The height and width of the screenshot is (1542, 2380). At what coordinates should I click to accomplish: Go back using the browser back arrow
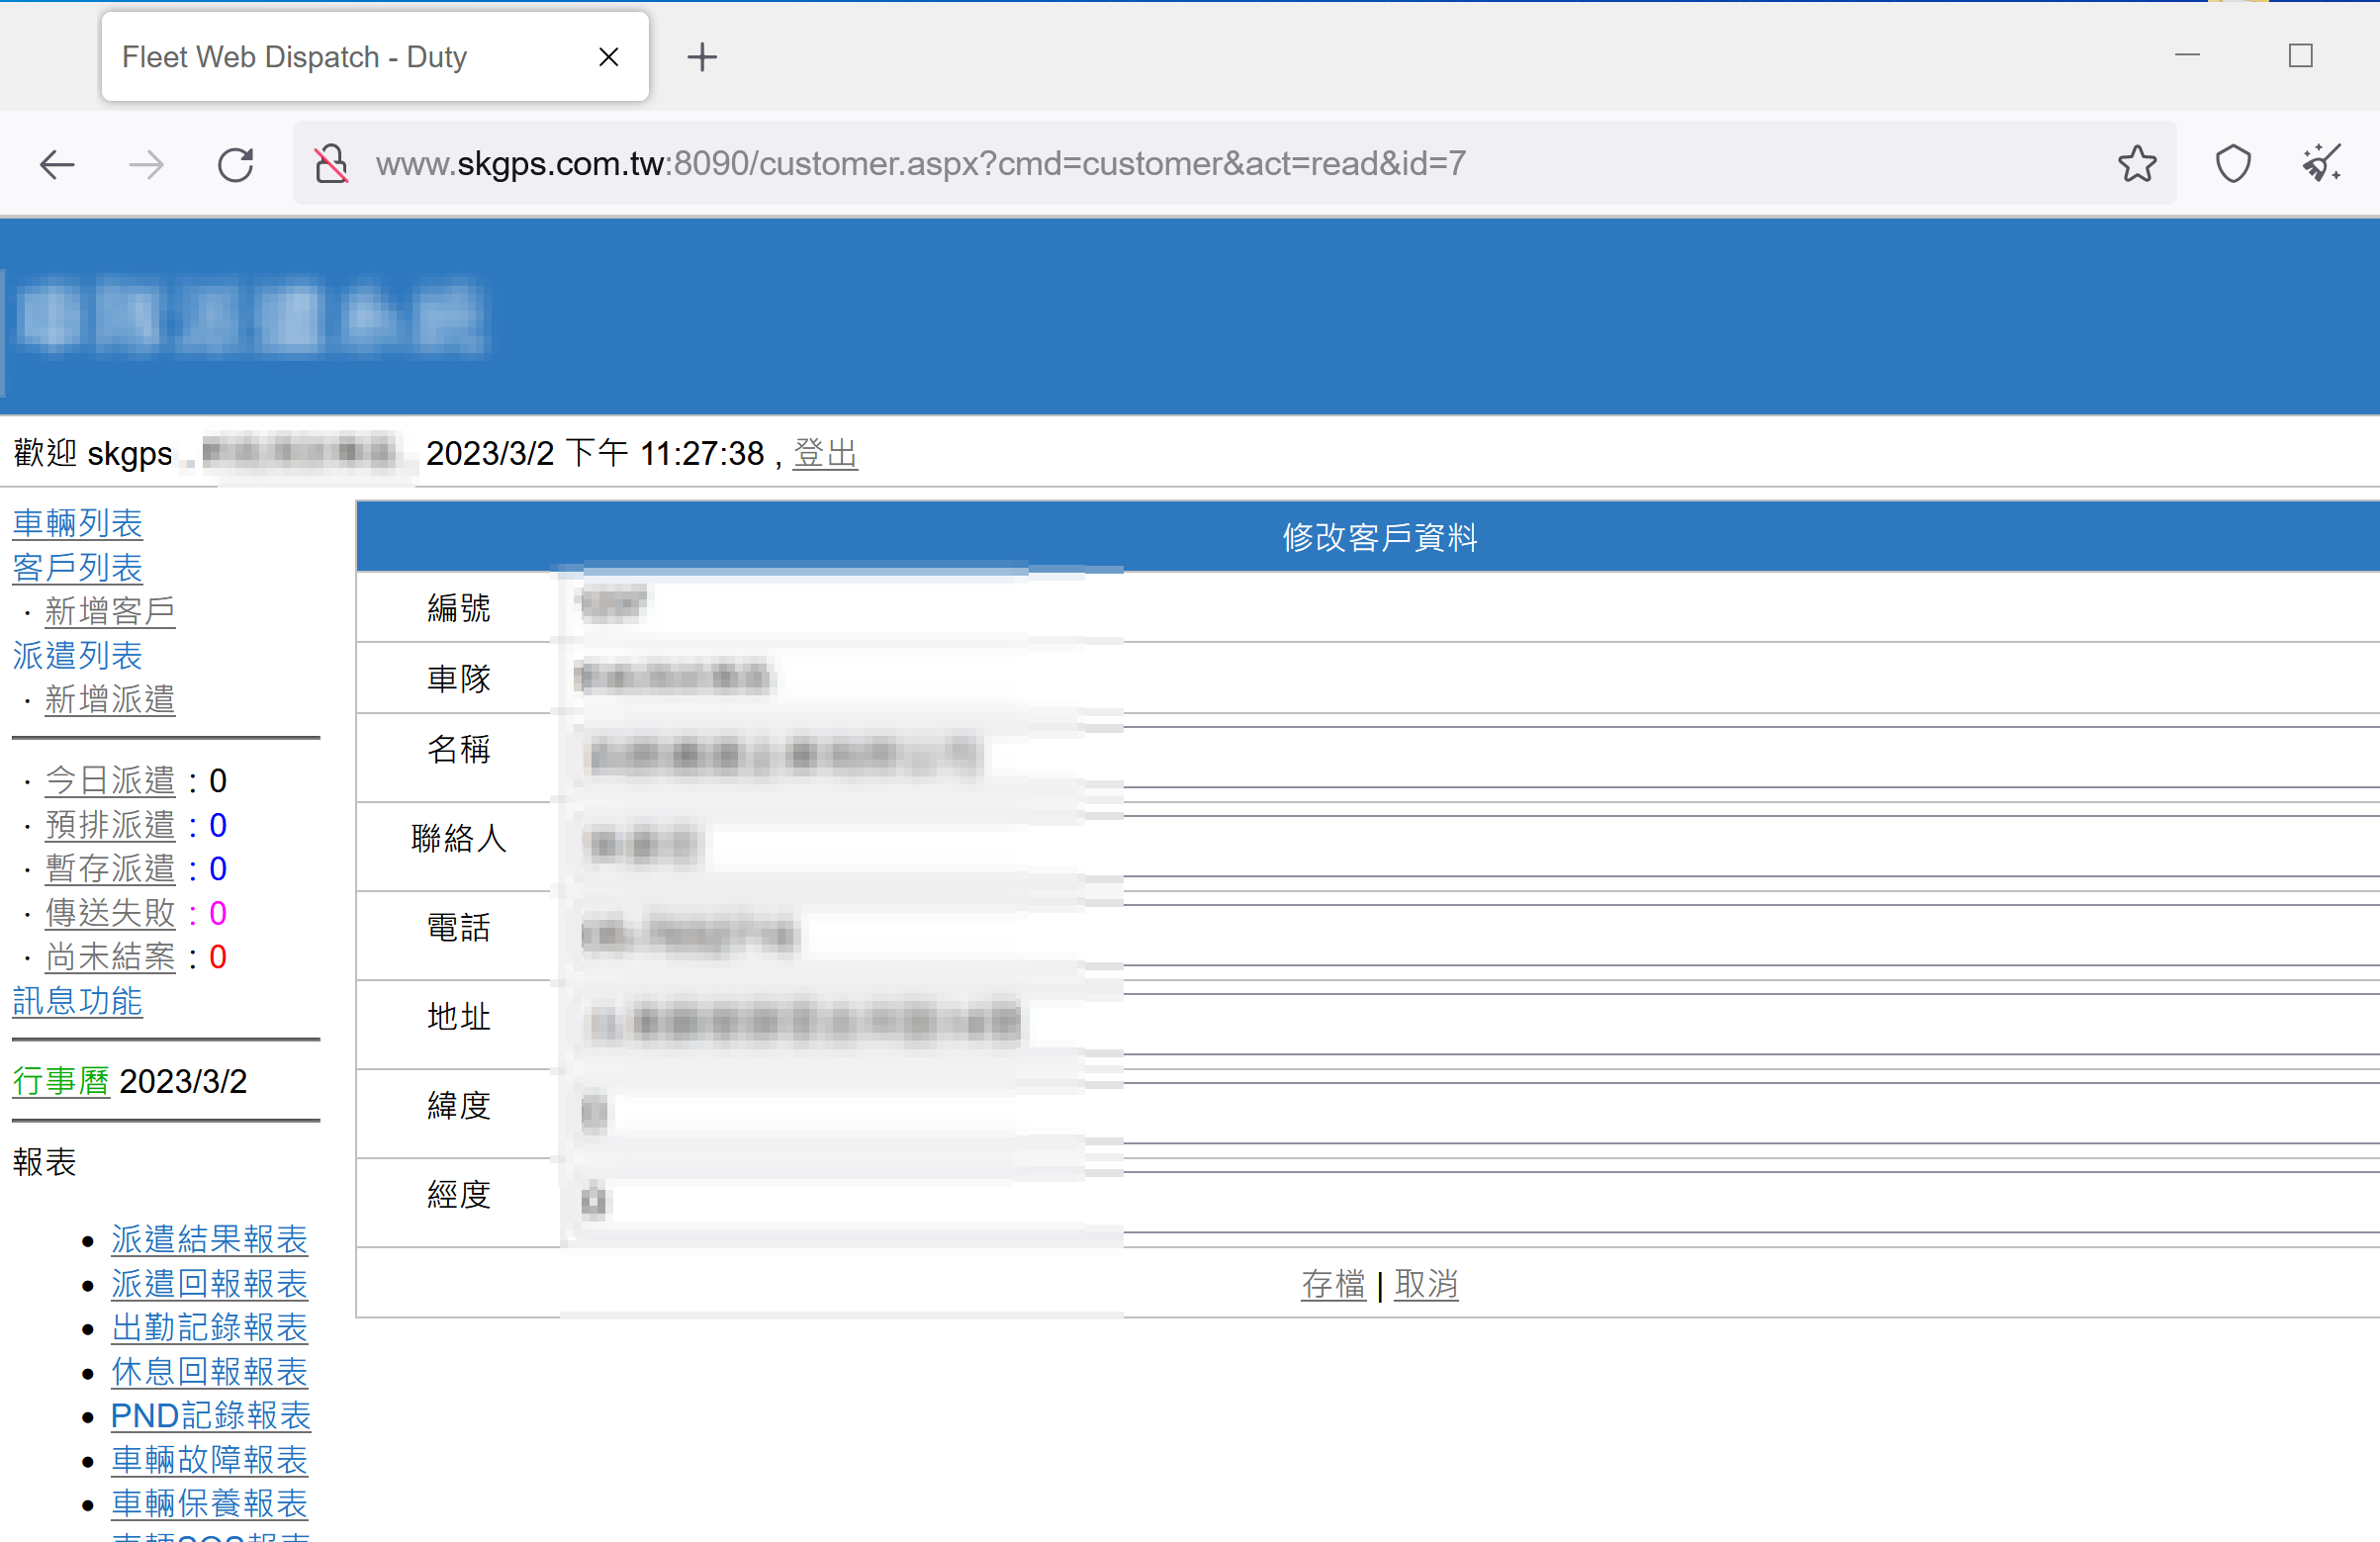coord(57,164)
